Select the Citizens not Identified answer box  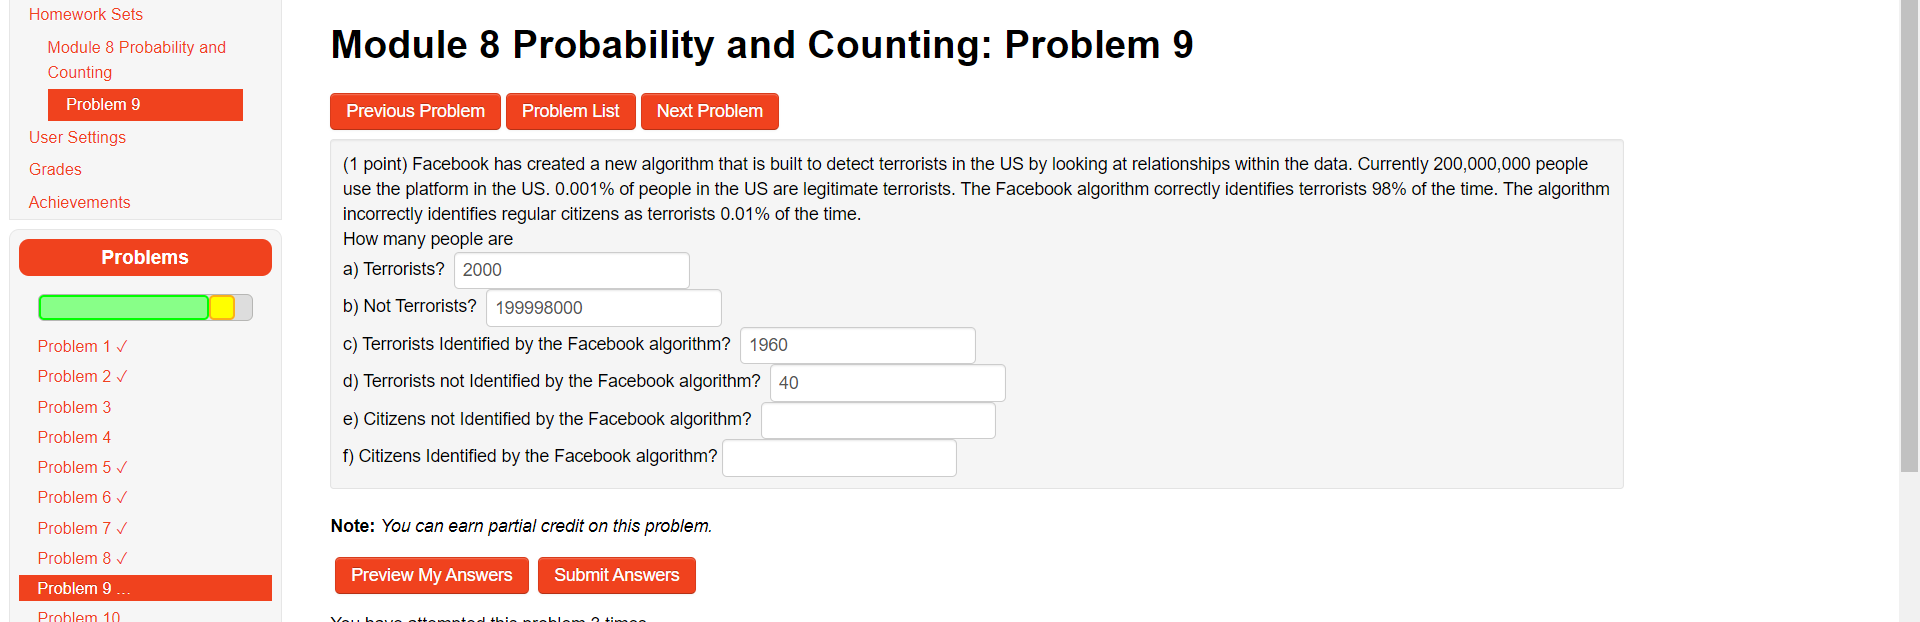point(878,420)
